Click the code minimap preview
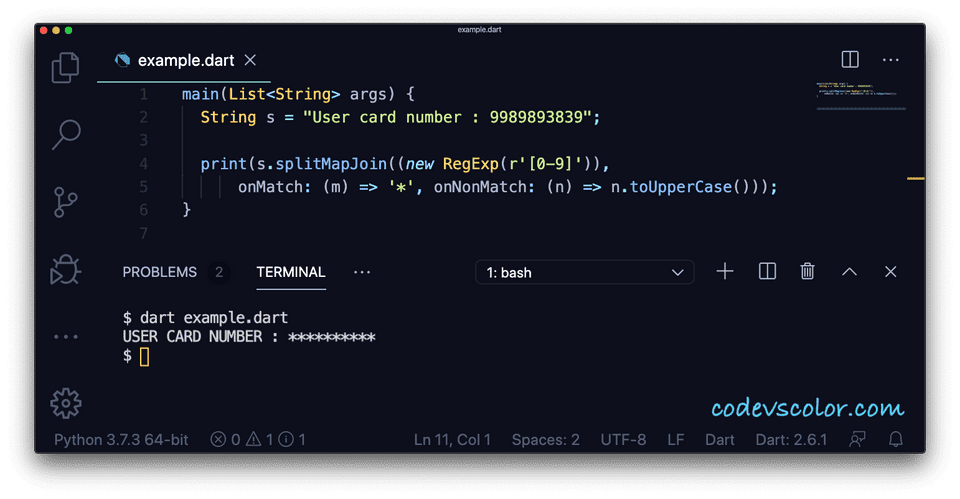 click(860, 95)
